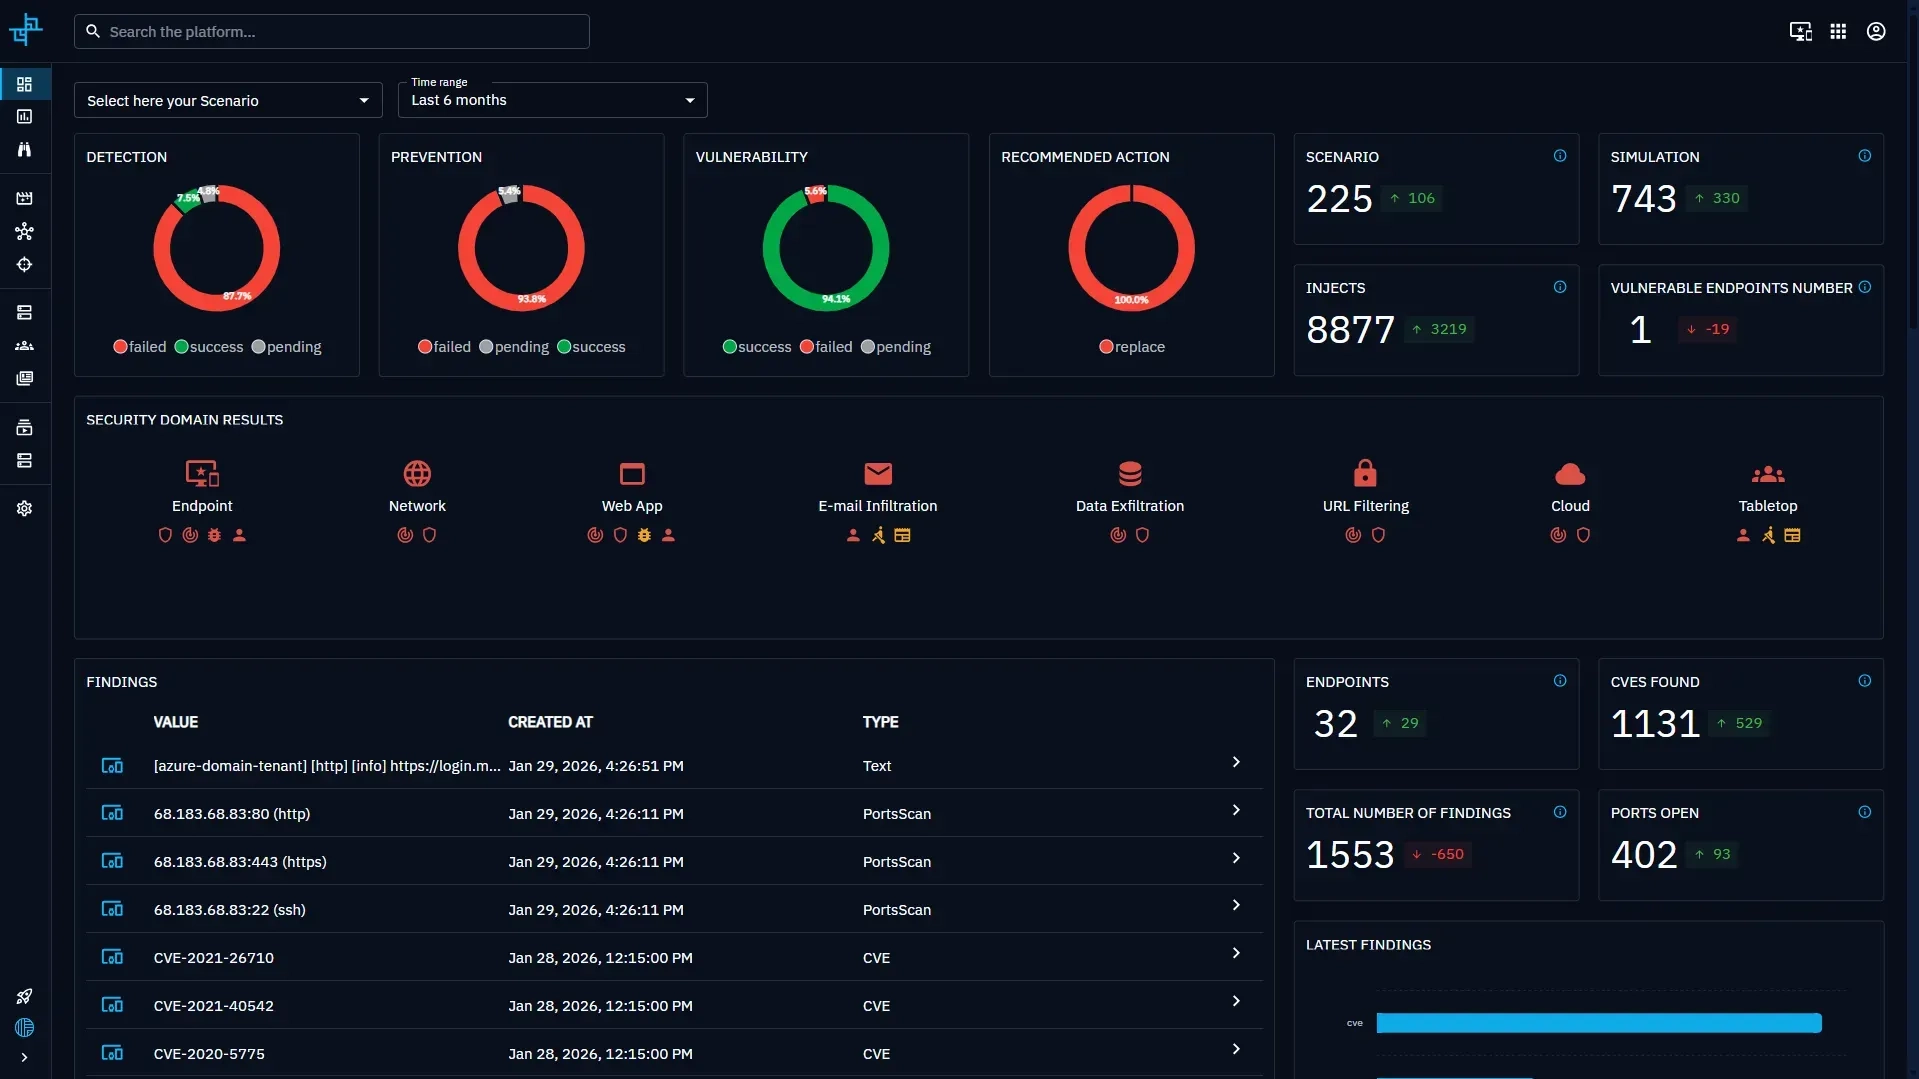The width and height of the screenshot is (1919, 1079).
Task: Open the apps grid menu icon
Action: pos(1838,32)
